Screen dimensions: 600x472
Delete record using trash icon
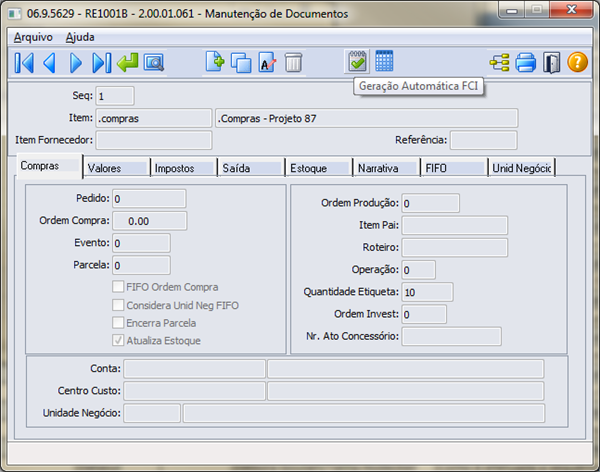click(x=293, y=62)
